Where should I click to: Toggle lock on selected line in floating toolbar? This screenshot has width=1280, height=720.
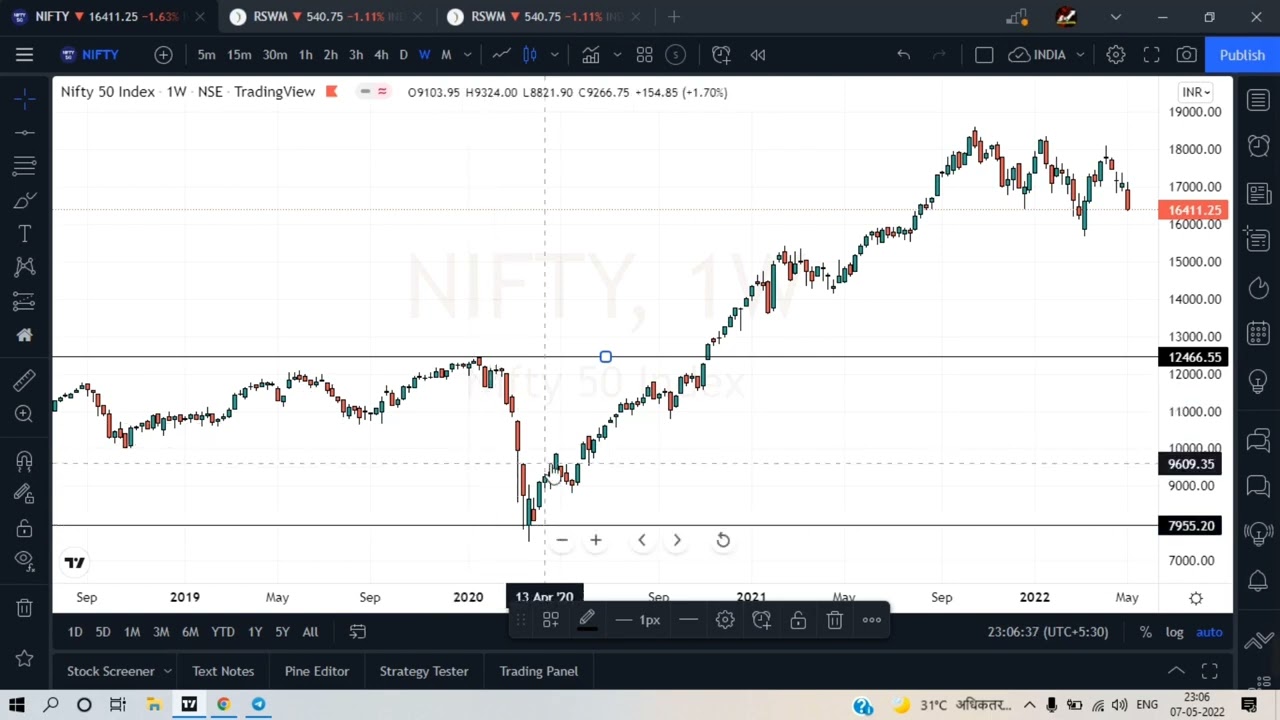pyautogui.click(x=798, y=620)
